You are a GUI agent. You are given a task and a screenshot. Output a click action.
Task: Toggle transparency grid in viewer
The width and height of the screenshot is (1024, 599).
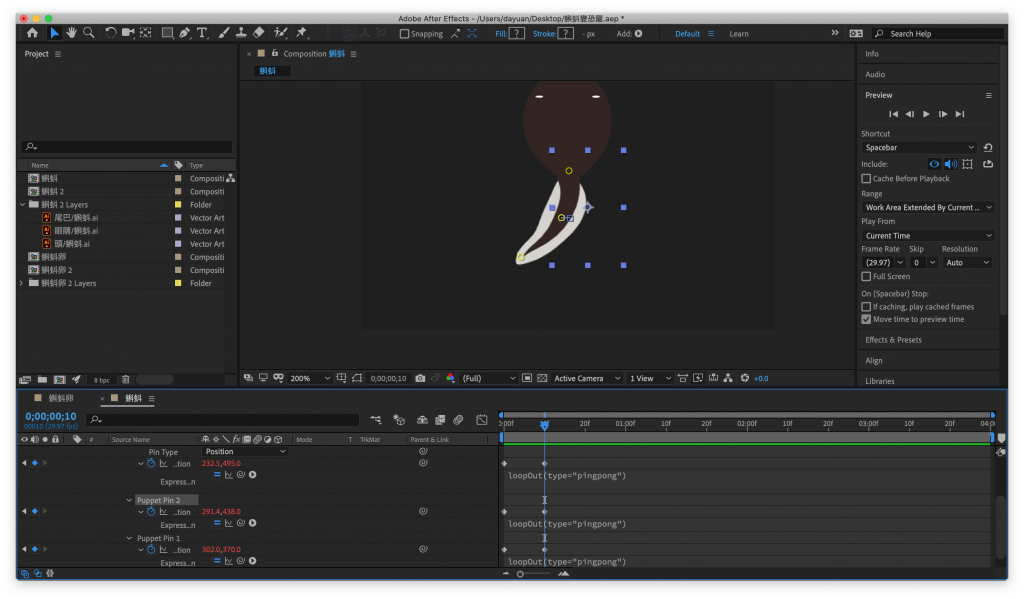(x=542, y=378)
